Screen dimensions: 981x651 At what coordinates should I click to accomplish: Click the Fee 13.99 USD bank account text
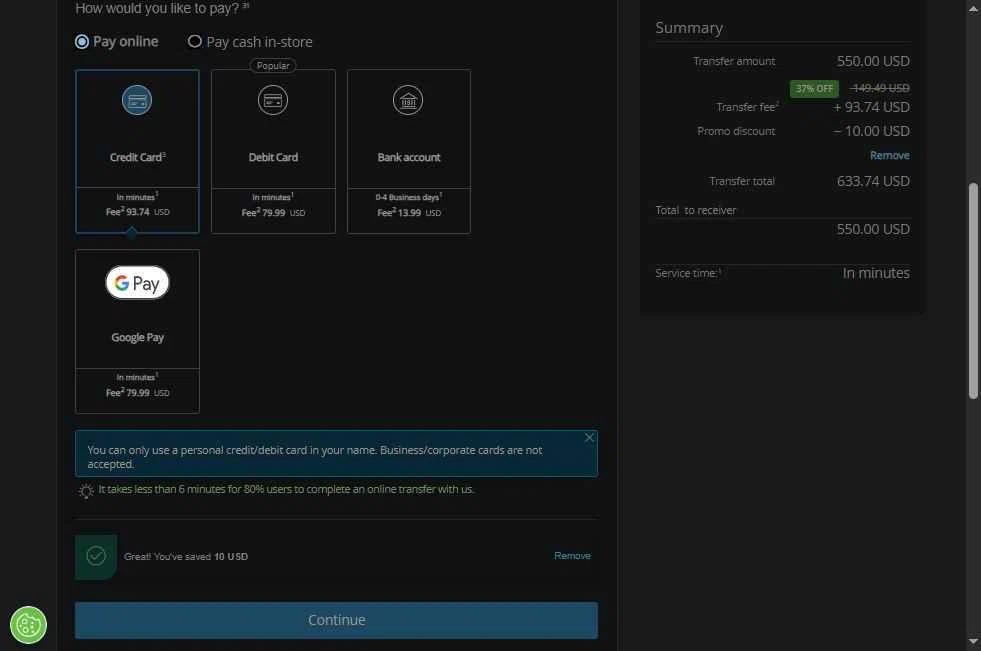coord(409,213)
